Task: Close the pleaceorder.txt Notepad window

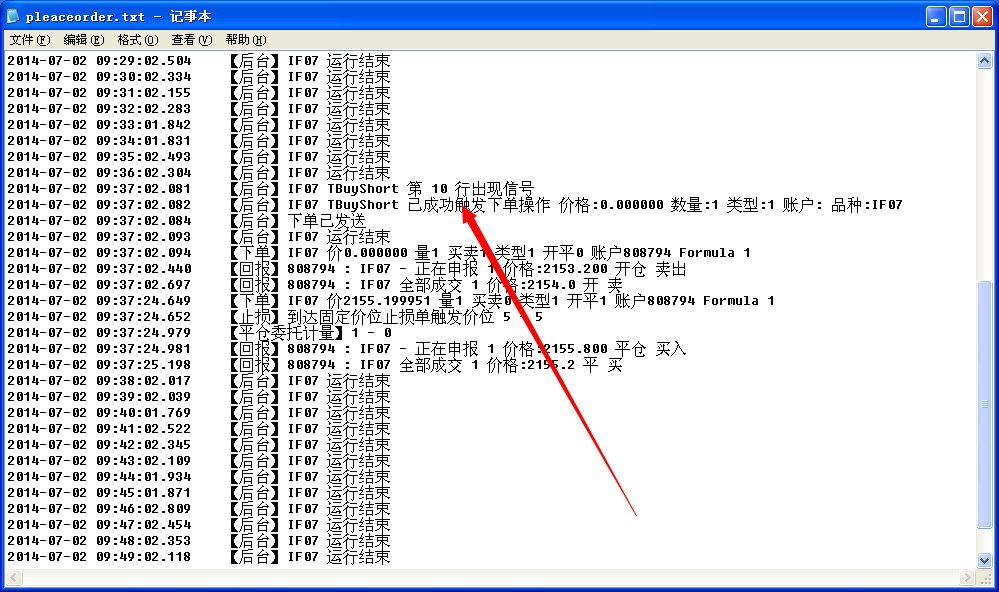Action: [x=982, y=17]
